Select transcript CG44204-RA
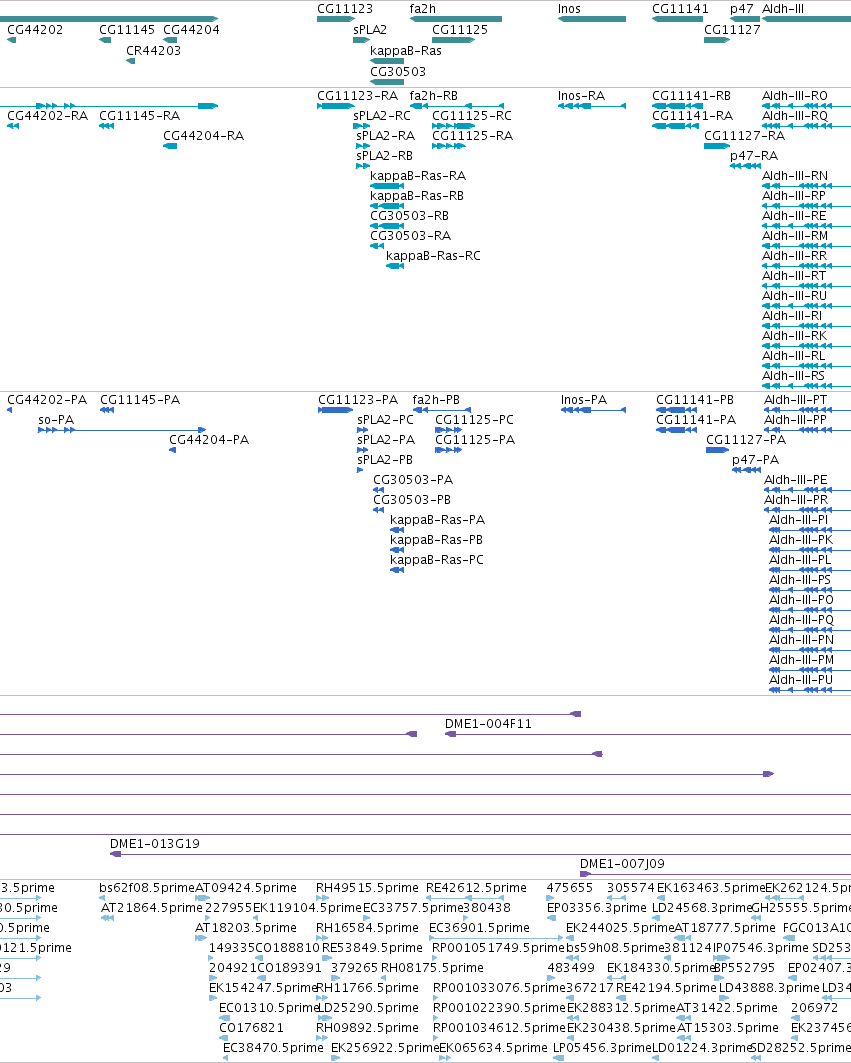851x1063 pixels. (x=203, y=136)
